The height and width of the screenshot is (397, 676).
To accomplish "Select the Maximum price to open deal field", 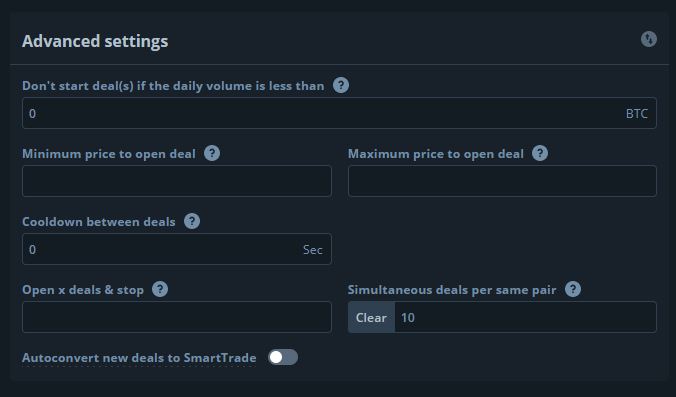I will click(502, 181).
